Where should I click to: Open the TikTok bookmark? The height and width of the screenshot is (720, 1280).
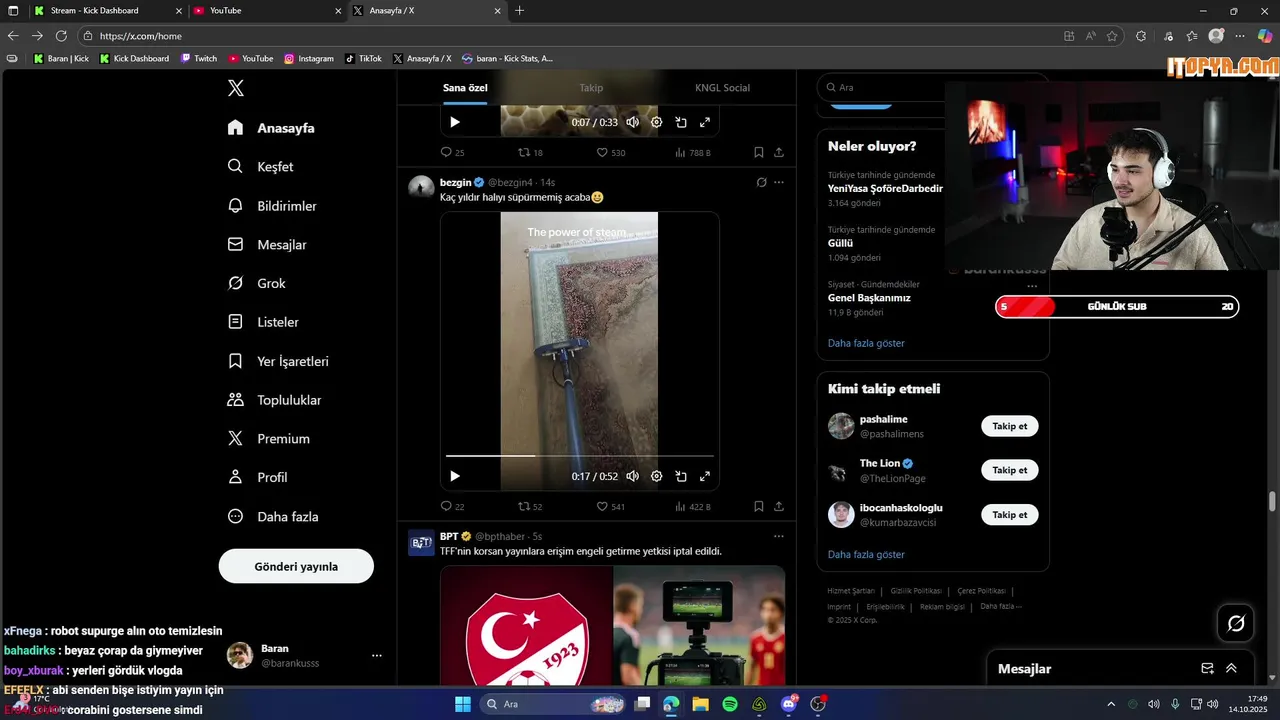click(x=363, y=59)
